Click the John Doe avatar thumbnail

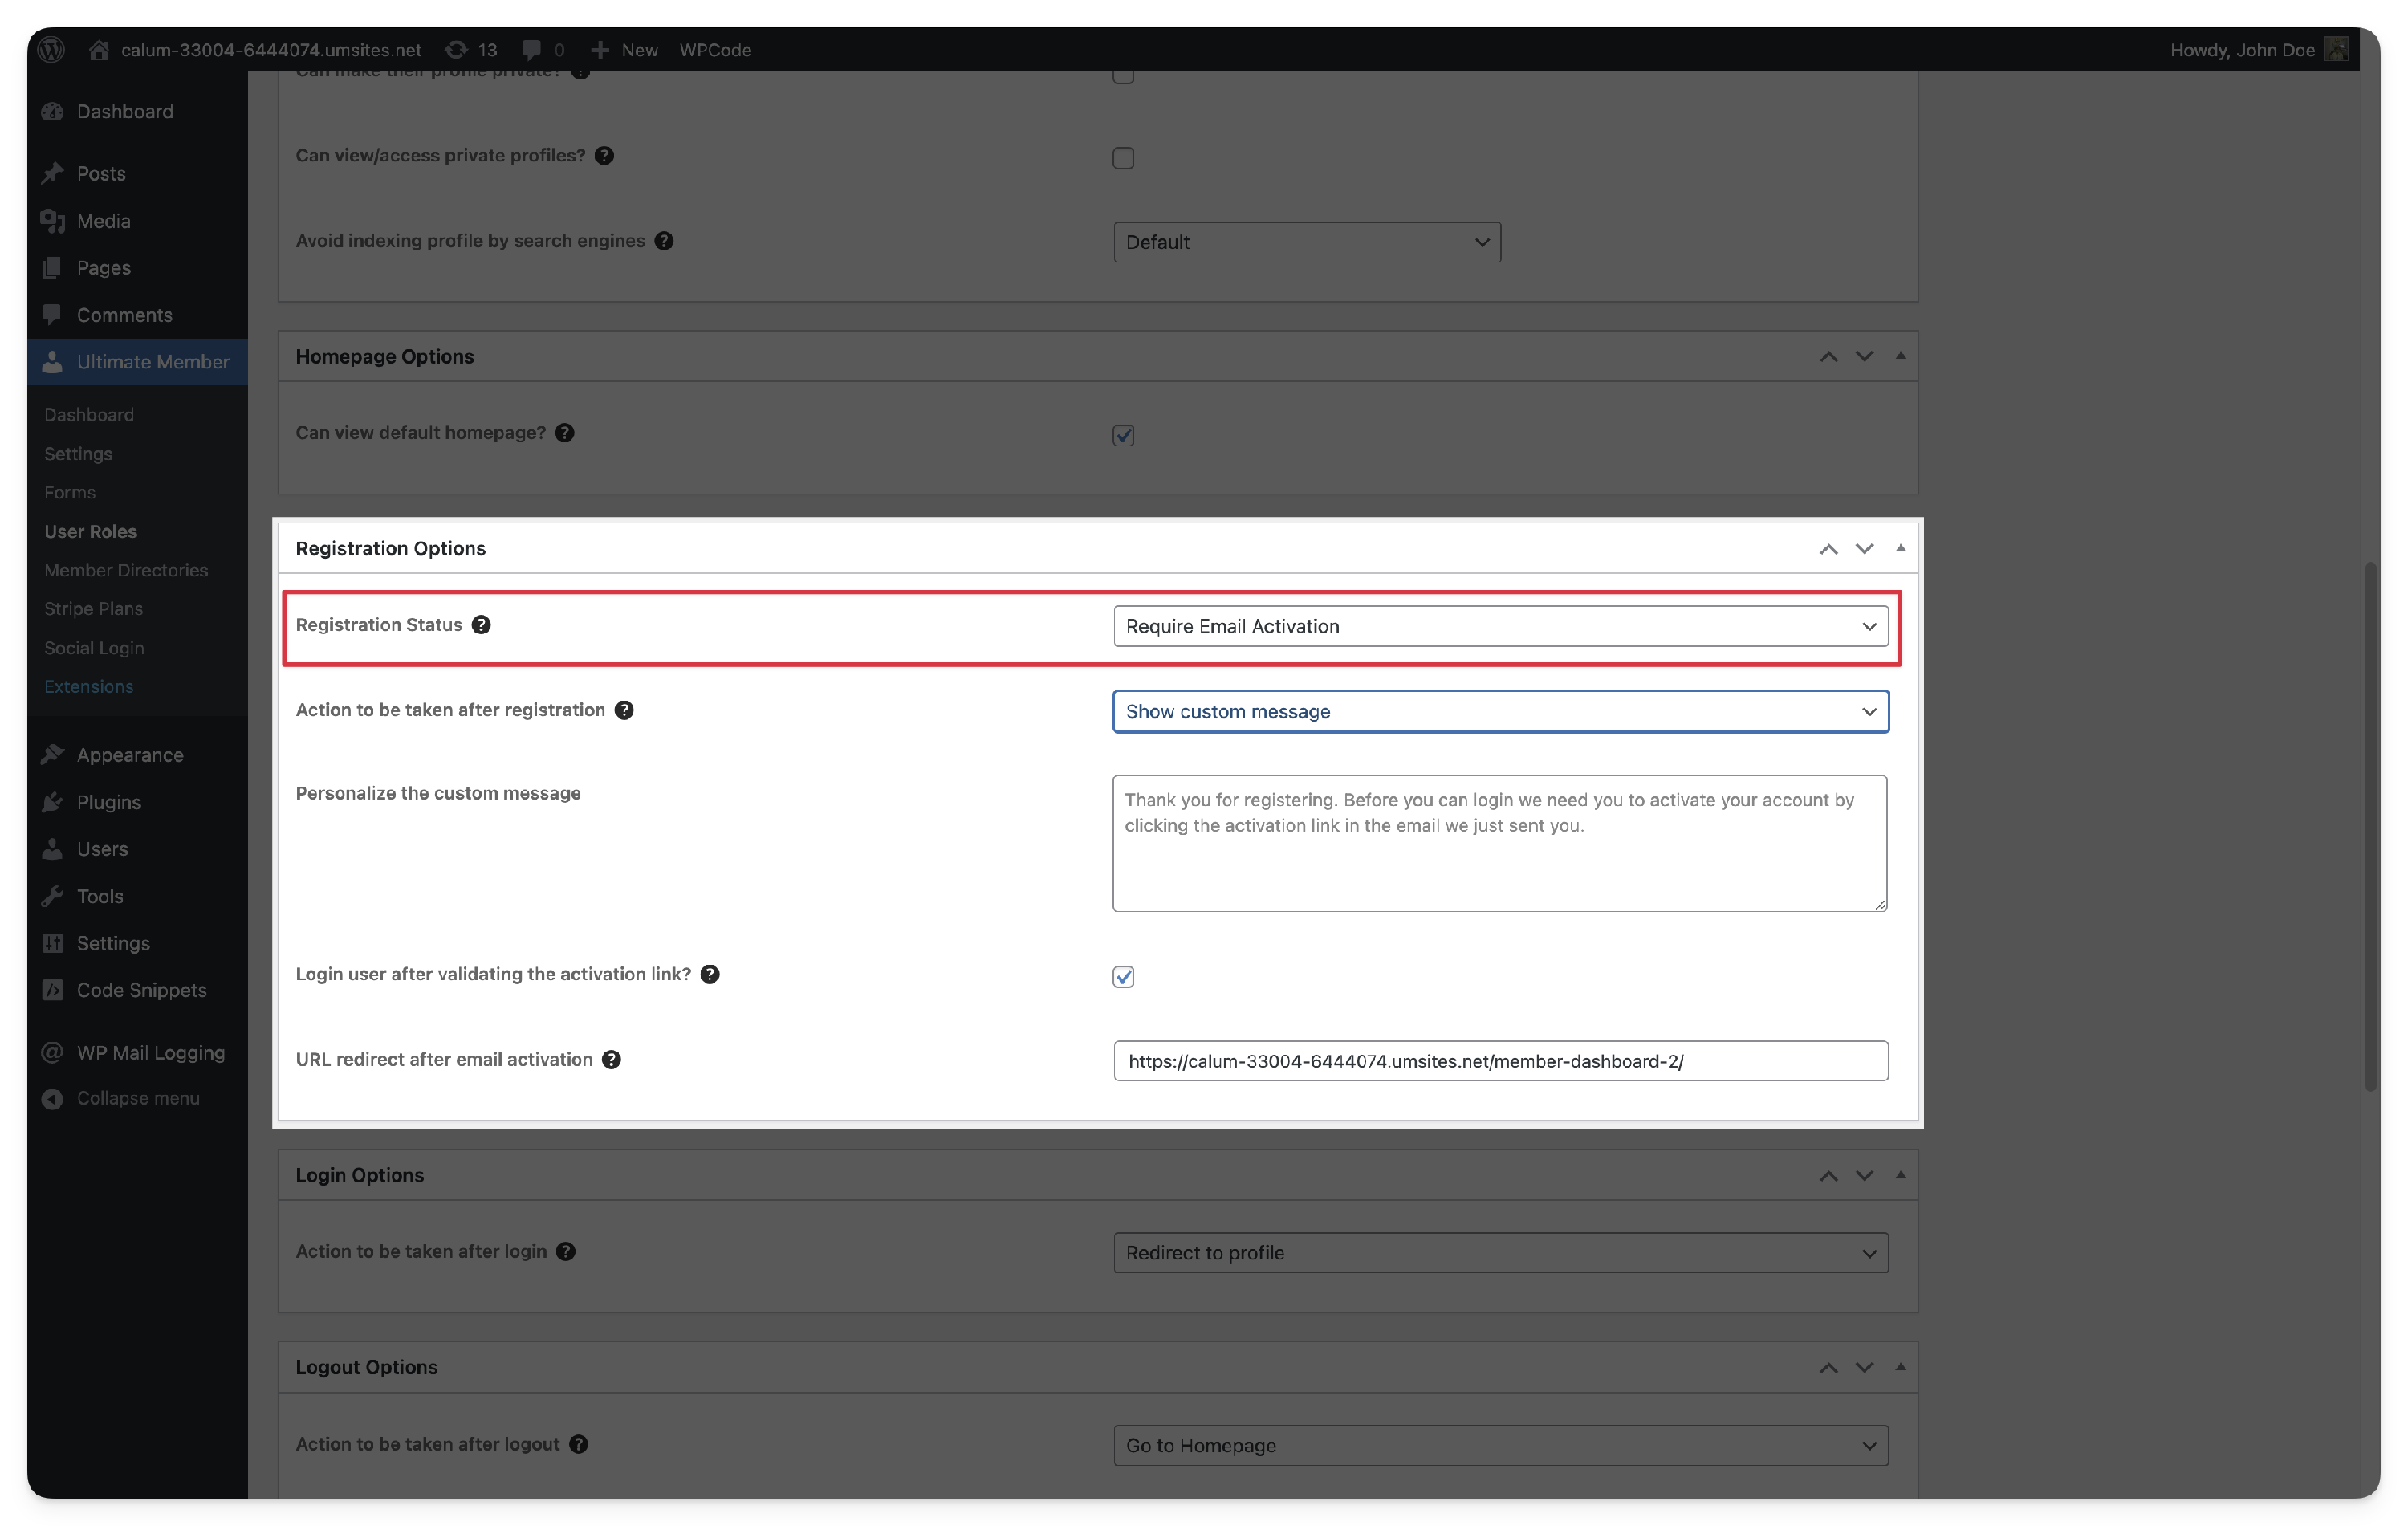click(x=2335, y=49)
